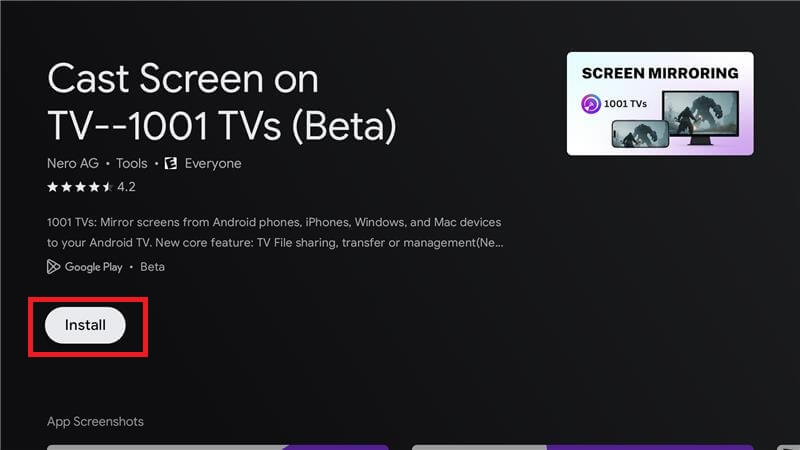Click the 1001 TVs purple logo icon
Screen dimensions: 800x450
(x=591, y=104)
